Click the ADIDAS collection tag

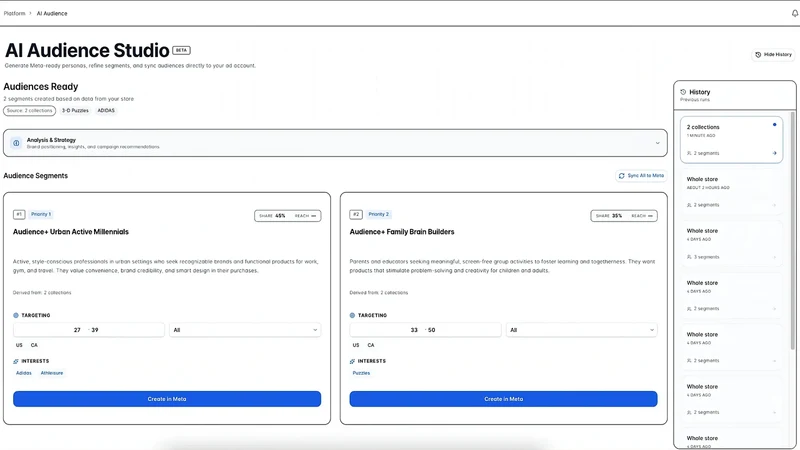(x=106, y=111)
